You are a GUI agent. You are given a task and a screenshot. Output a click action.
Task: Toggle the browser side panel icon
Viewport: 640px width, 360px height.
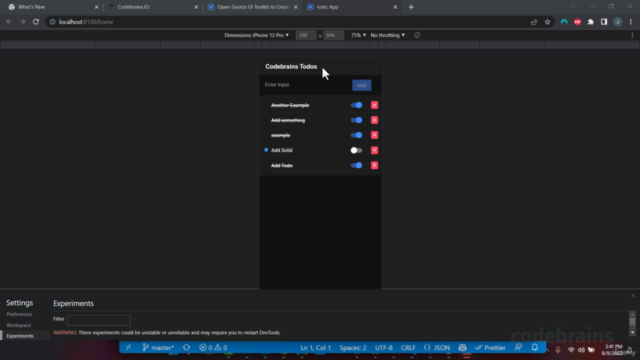click(604, 22)
